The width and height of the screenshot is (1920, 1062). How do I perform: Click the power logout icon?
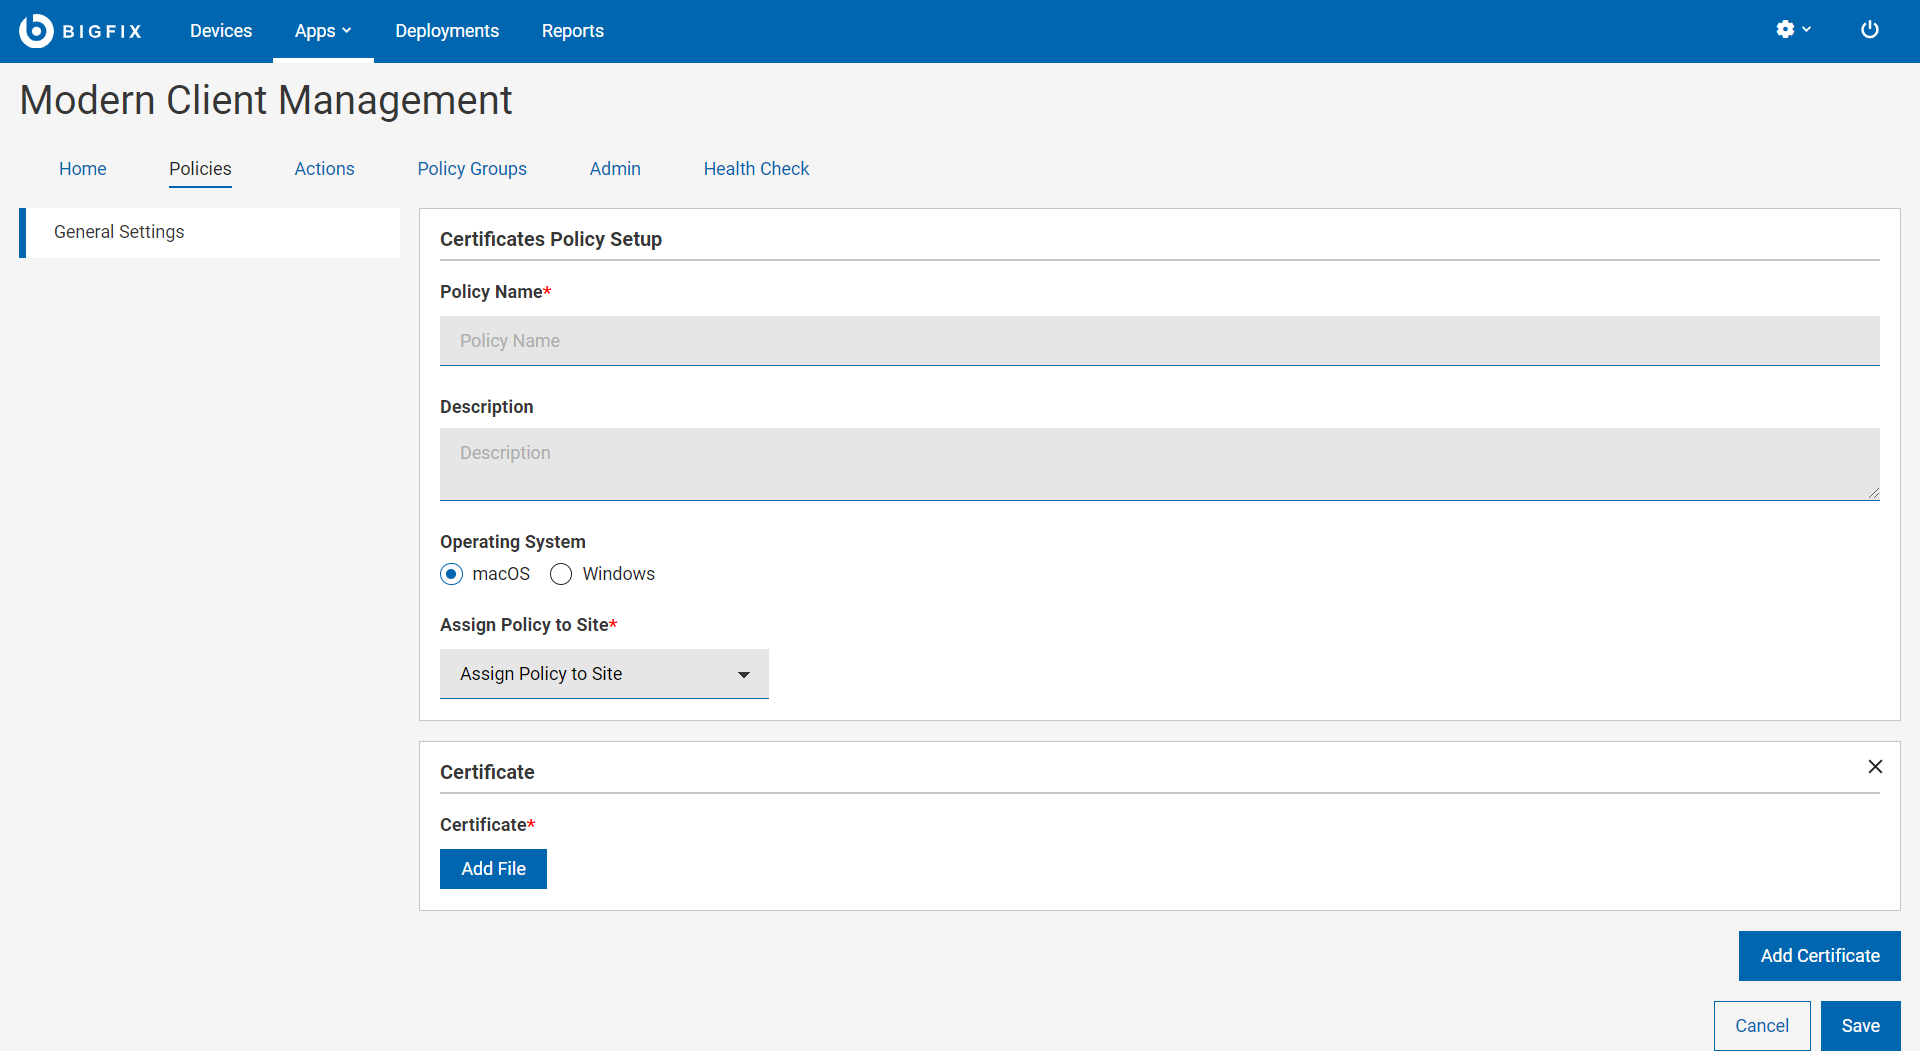click(x=1869, y=30)
